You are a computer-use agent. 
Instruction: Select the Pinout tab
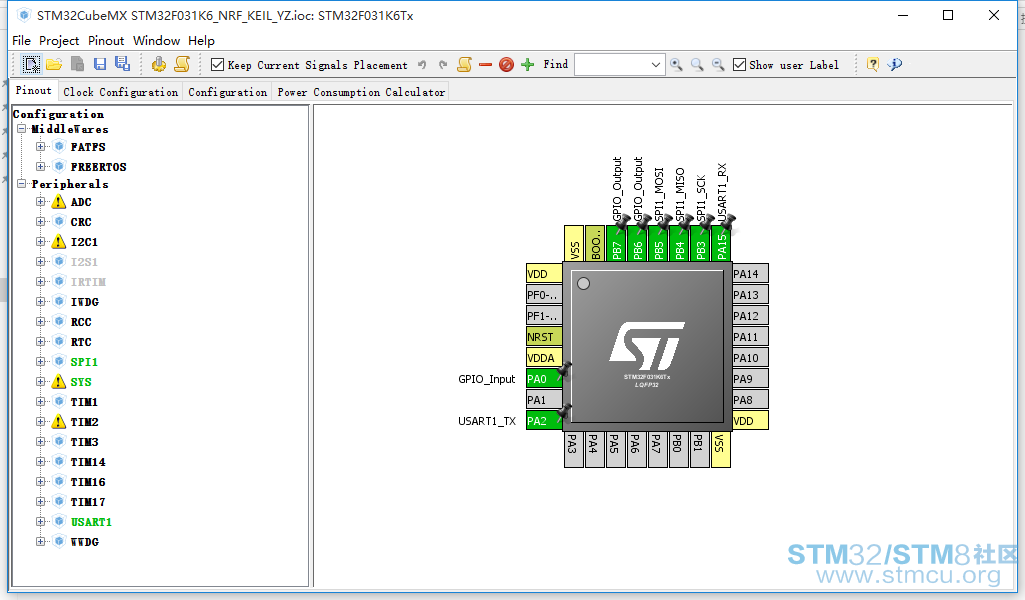pos(33,91)
